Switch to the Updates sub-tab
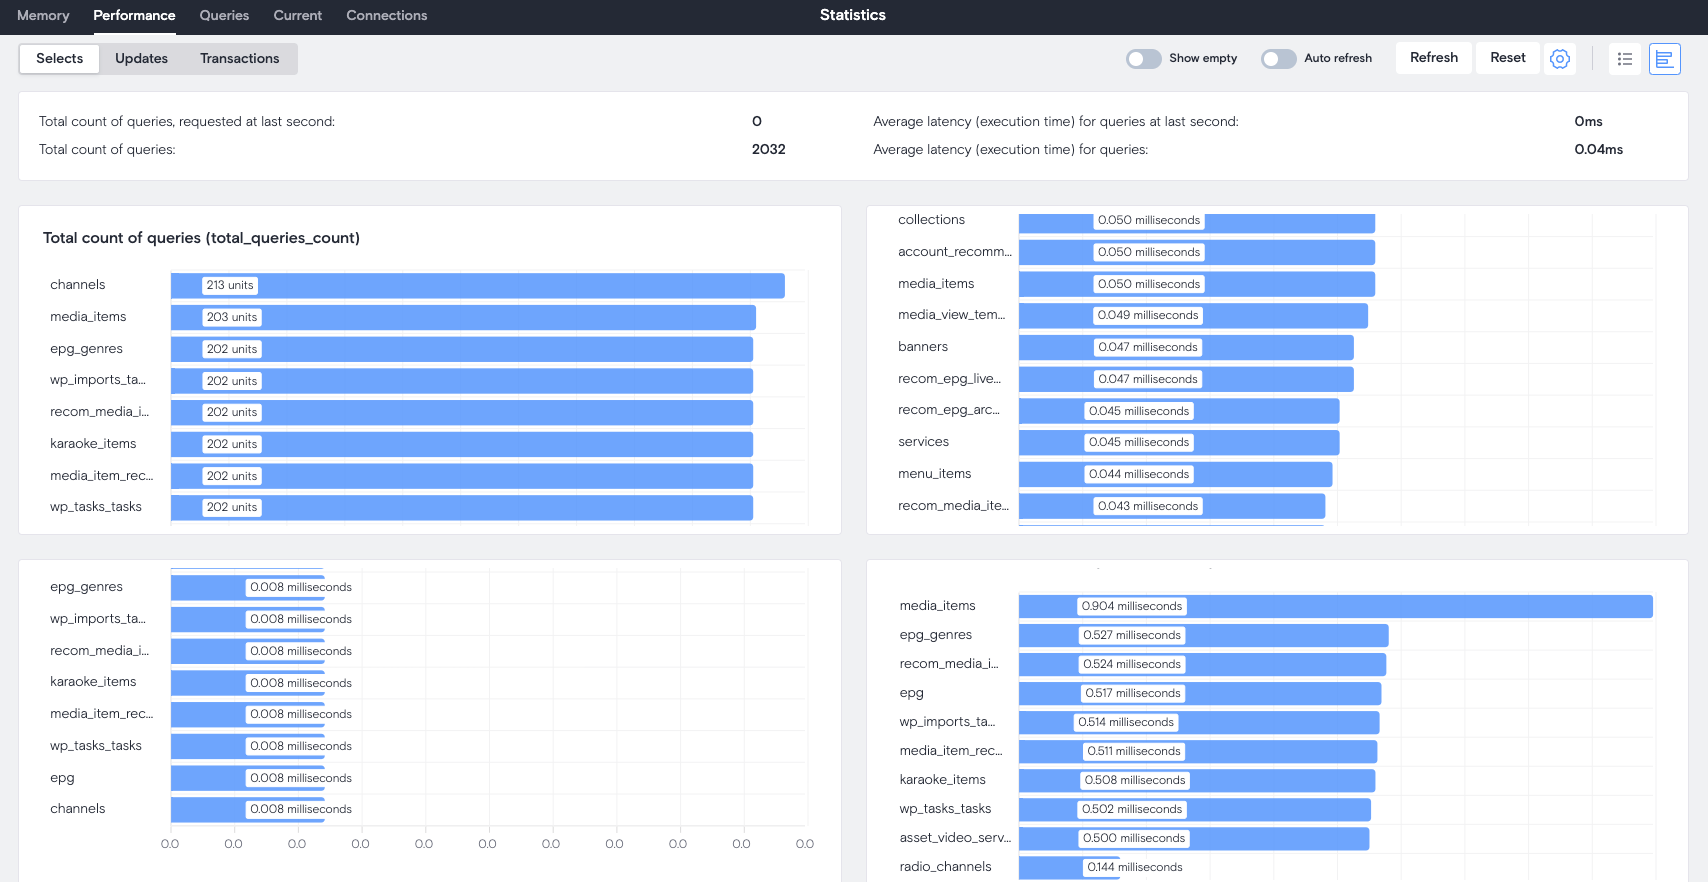This screenshot has width=1708, height=882. point(141,59)
